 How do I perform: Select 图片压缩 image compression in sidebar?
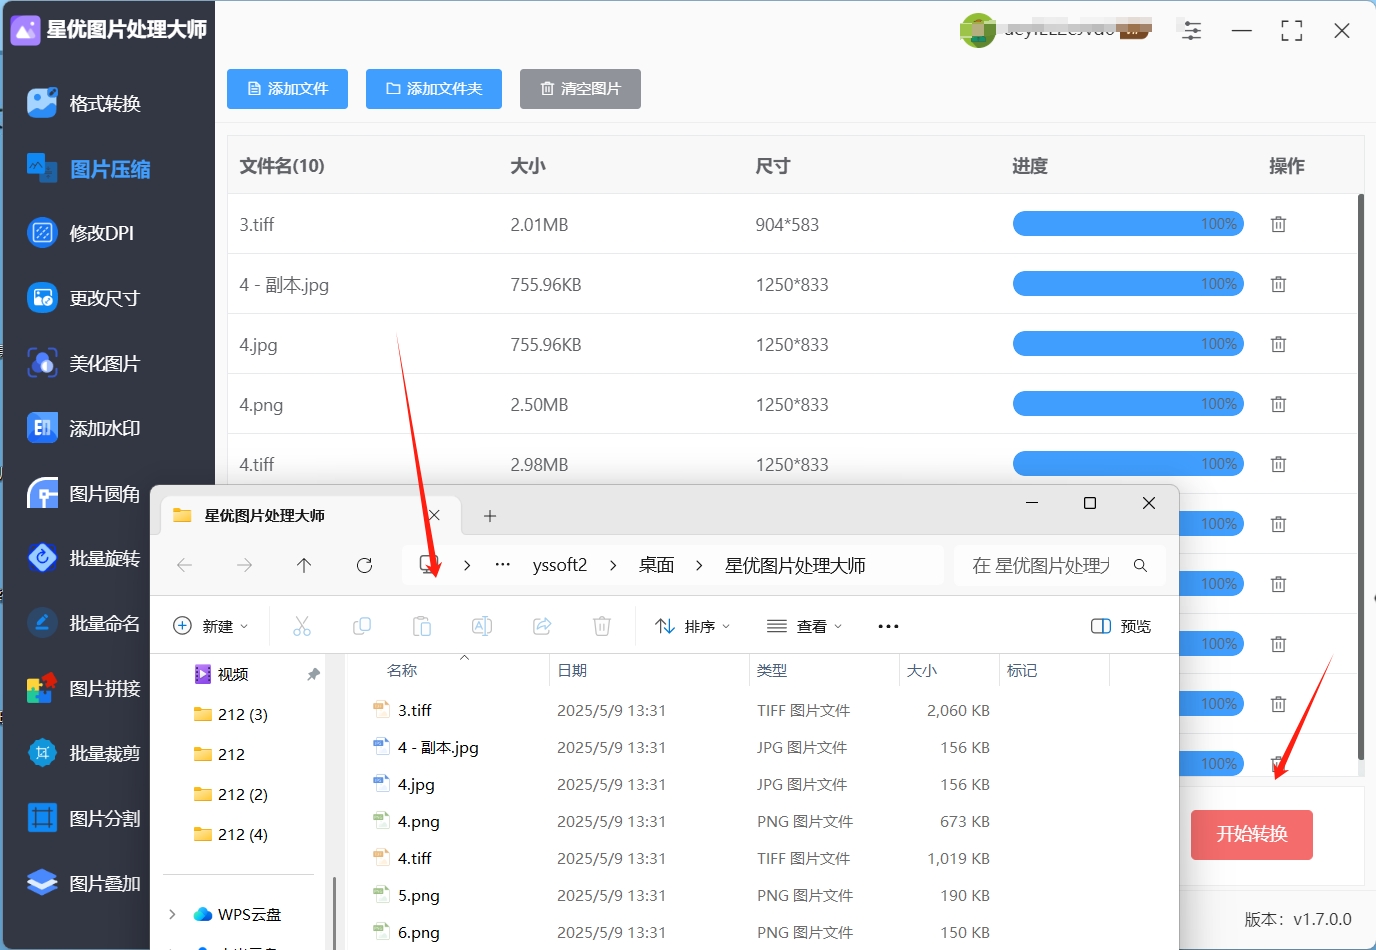[88, 169]
